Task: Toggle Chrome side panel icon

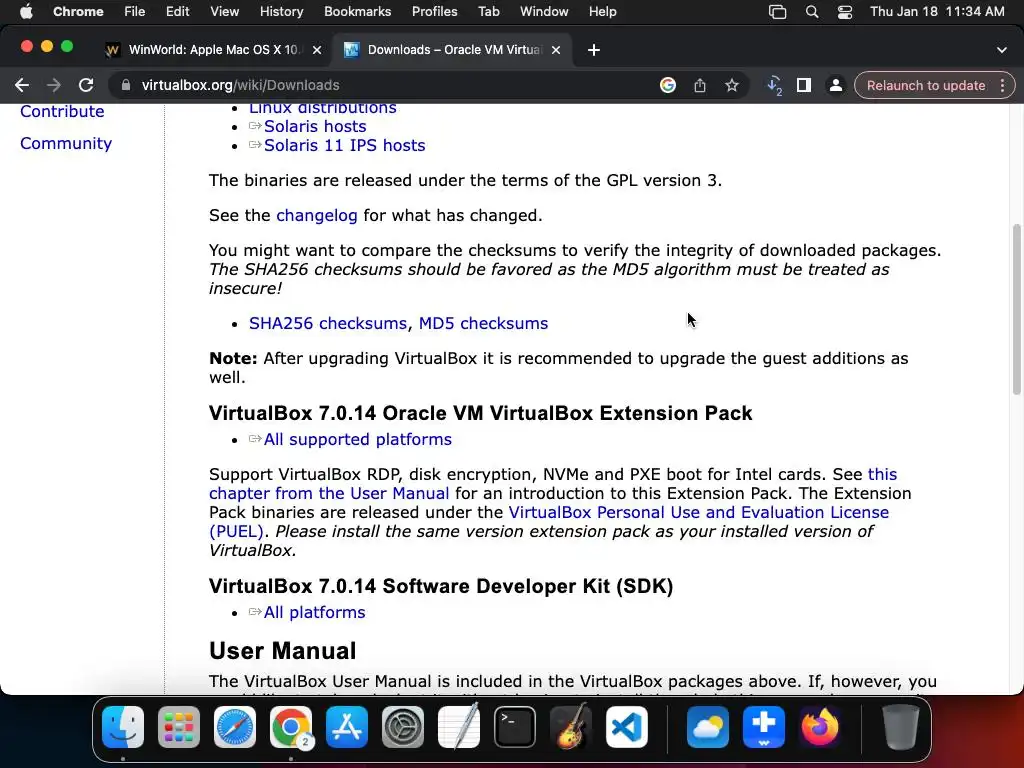Action: click(x=803, y=85)
